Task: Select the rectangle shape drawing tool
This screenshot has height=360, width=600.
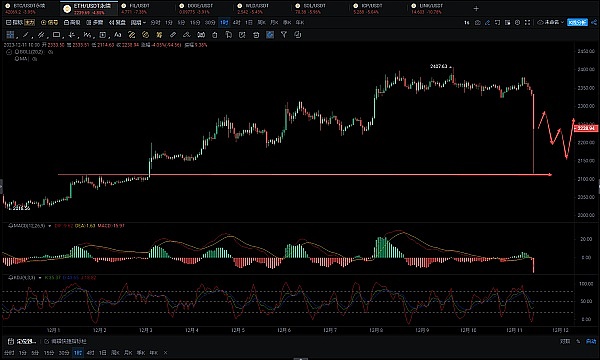Action: [56, 35]
